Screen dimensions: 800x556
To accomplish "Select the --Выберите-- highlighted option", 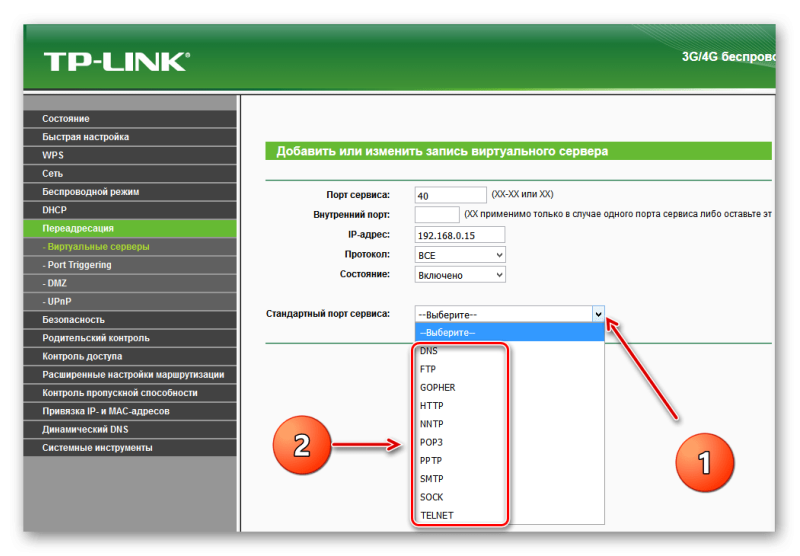I will [510, 333].
